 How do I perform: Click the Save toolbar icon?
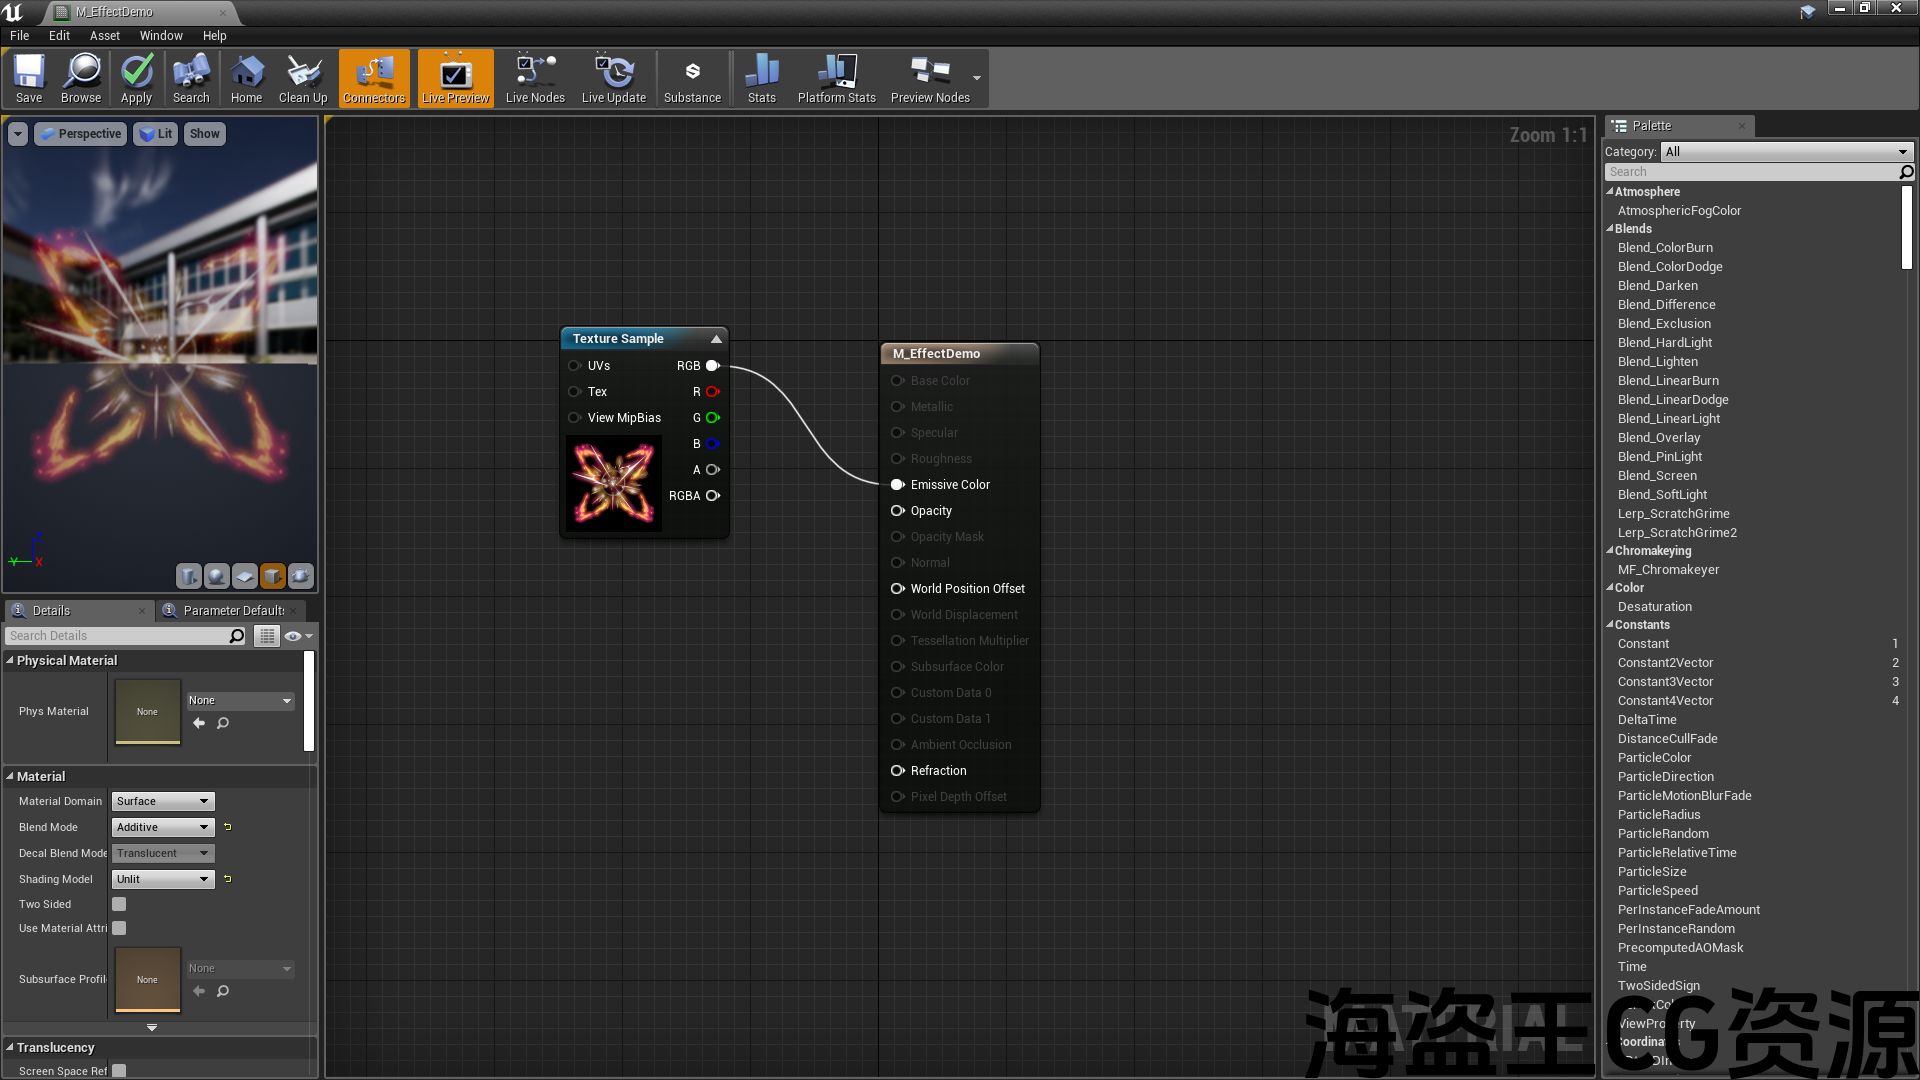pyautogui.click(x=29, y=78)
